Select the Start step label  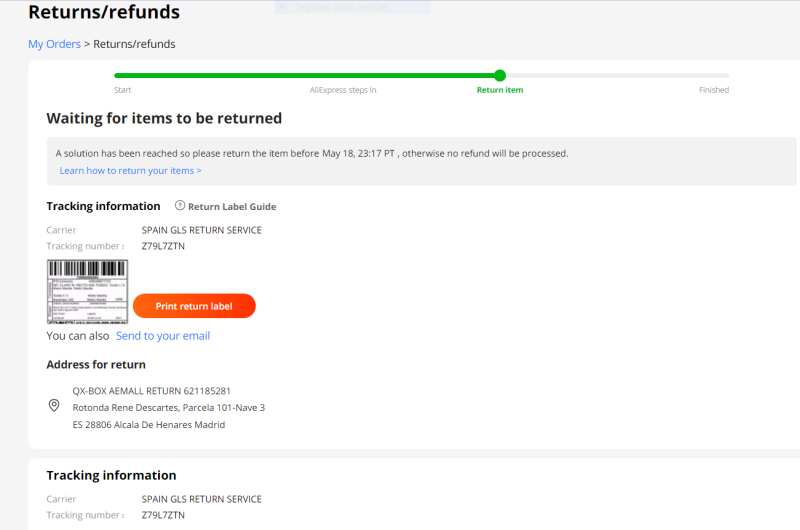point(123,90)
